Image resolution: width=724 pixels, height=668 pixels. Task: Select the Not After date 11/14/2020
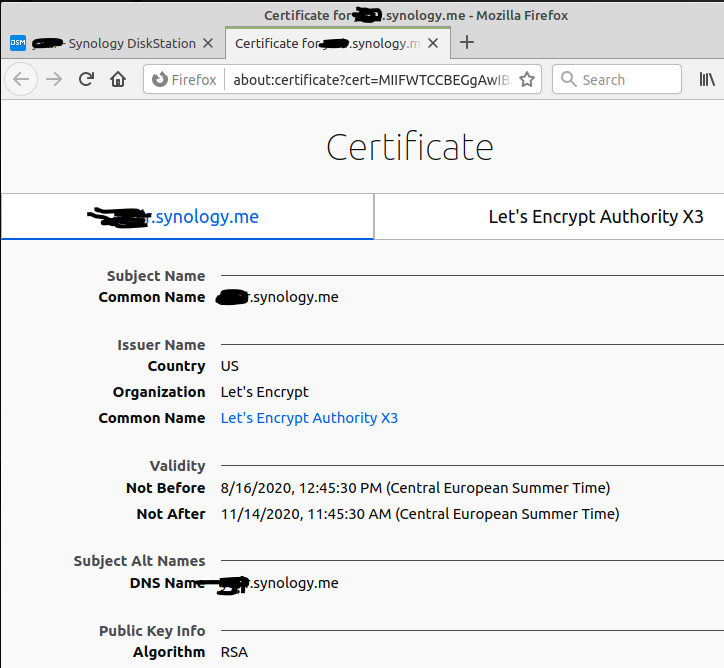[420, 514]
